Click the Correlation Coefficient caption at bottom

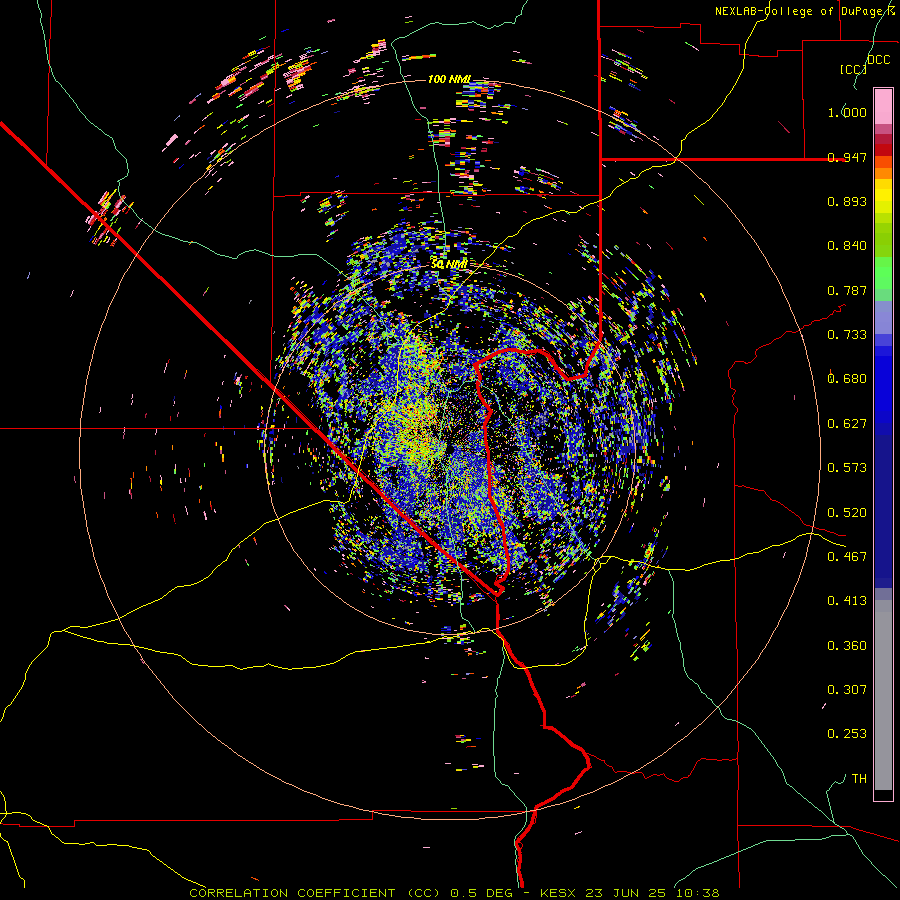coord(454,893)
